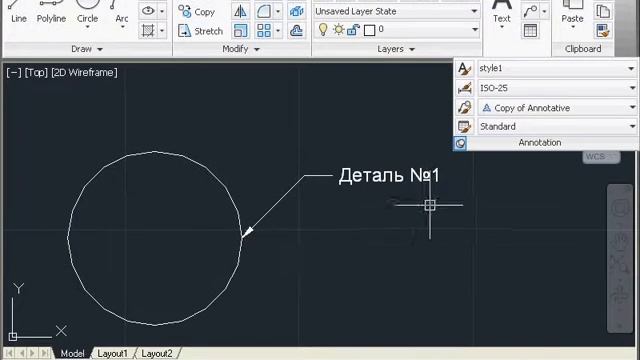This screenshot has height=360, width=640.
Task: Go to the first layout tab arrow
Action: click(x=9, y=353)
